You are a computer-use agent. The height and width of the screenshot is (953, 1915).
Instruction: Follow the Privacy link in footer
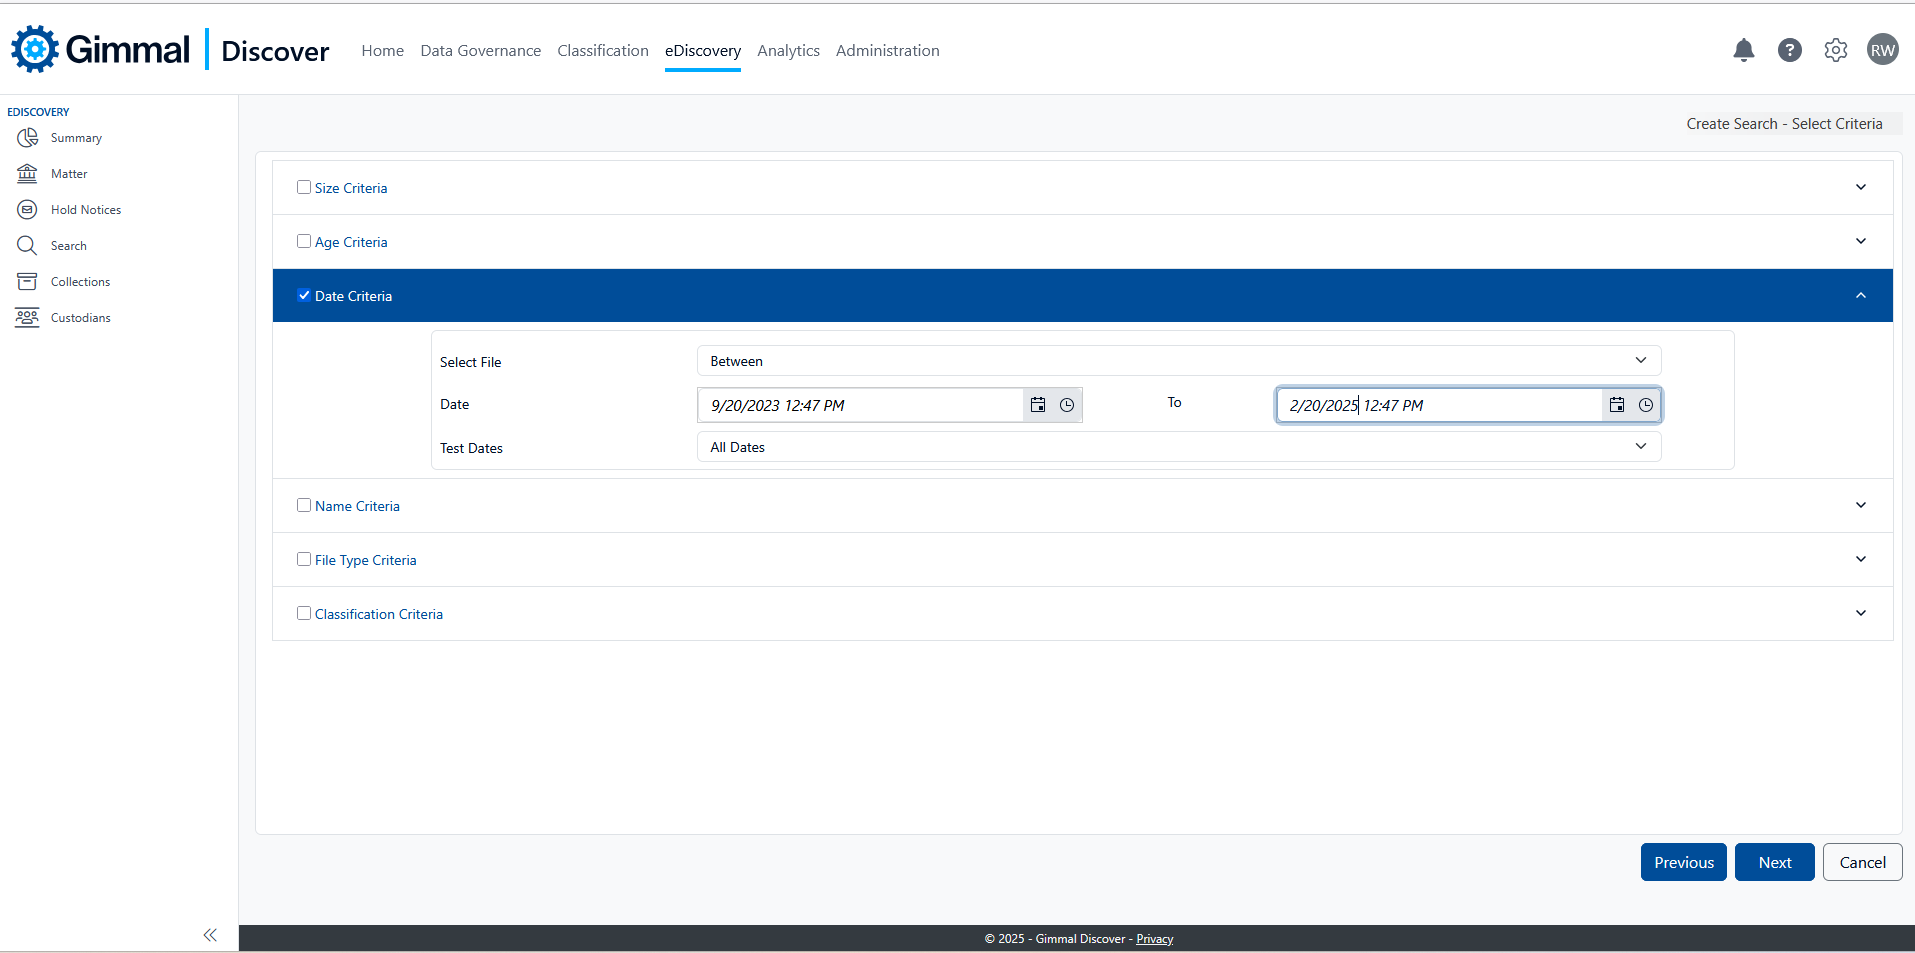[x=1154, y=939]
